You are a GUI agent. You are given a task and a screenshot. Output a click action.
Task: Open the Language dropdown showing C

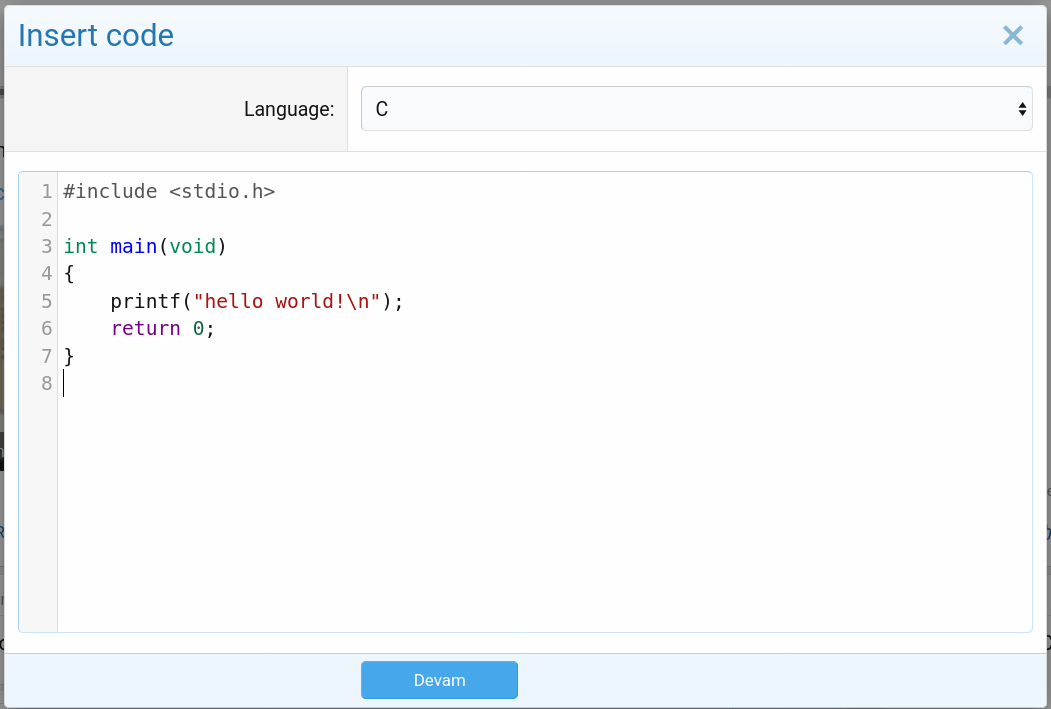695,109
